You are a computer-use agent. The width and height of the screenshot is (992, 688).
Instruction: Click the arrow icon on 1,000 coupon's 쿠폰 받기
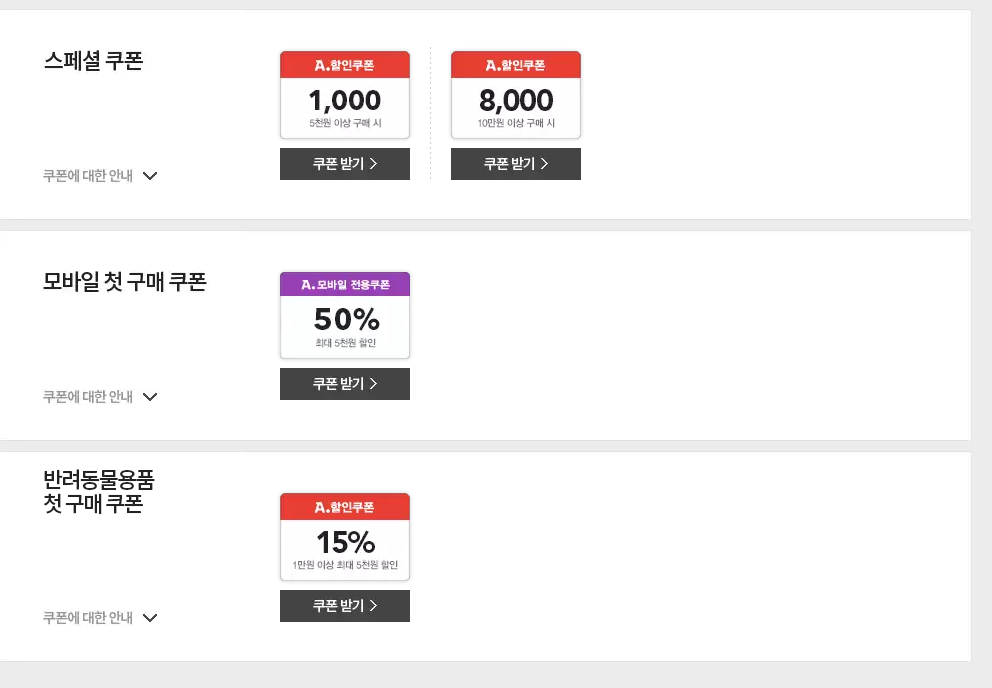pyautogui.click(x=373, y=164)
